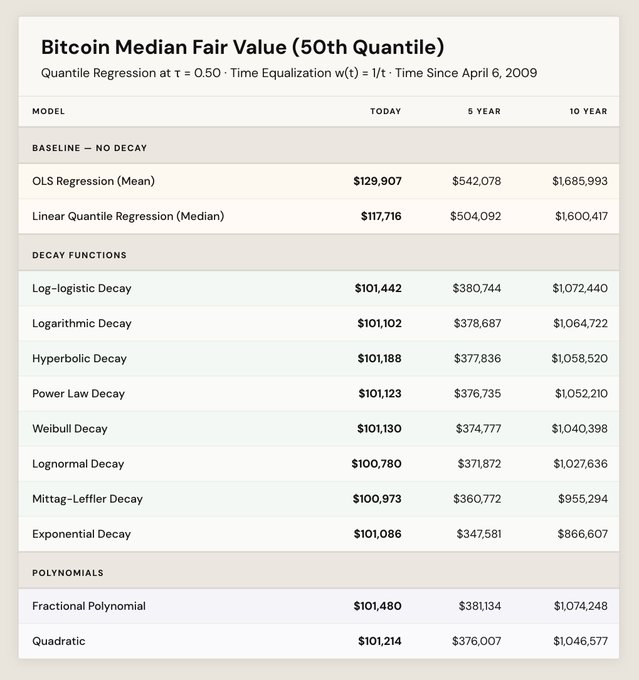Screen dimensions: 639x680
Task: Select the OLS Regression (Mean) row label
Action: (93, 181)
